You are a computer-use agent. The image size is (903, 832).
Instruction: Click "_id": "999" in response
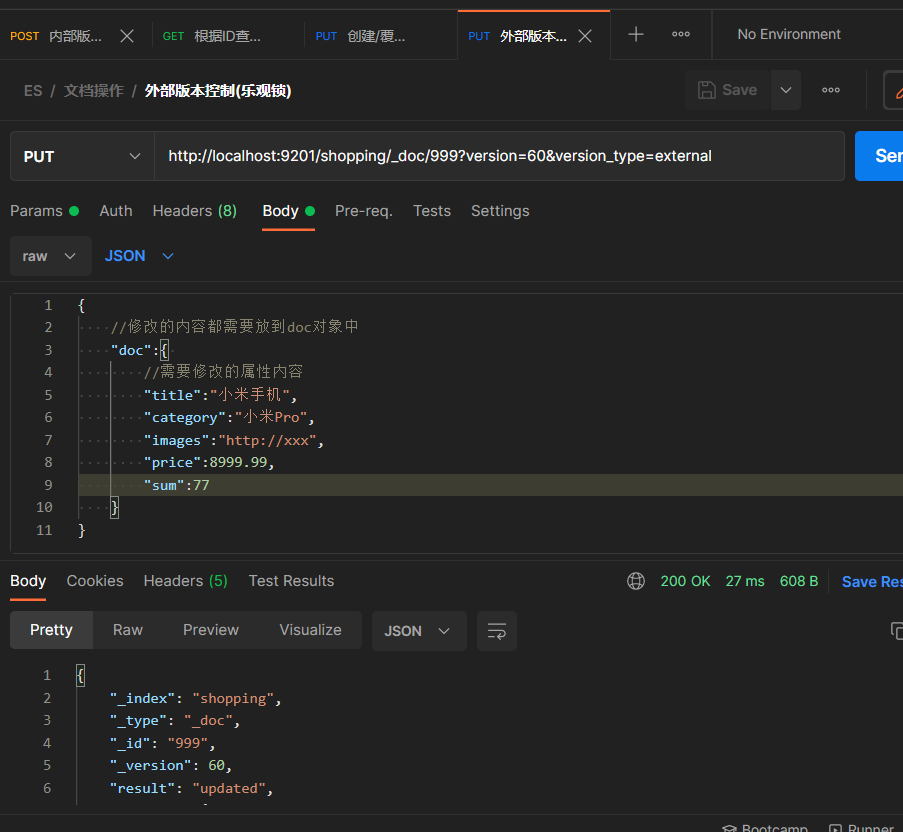162,743
